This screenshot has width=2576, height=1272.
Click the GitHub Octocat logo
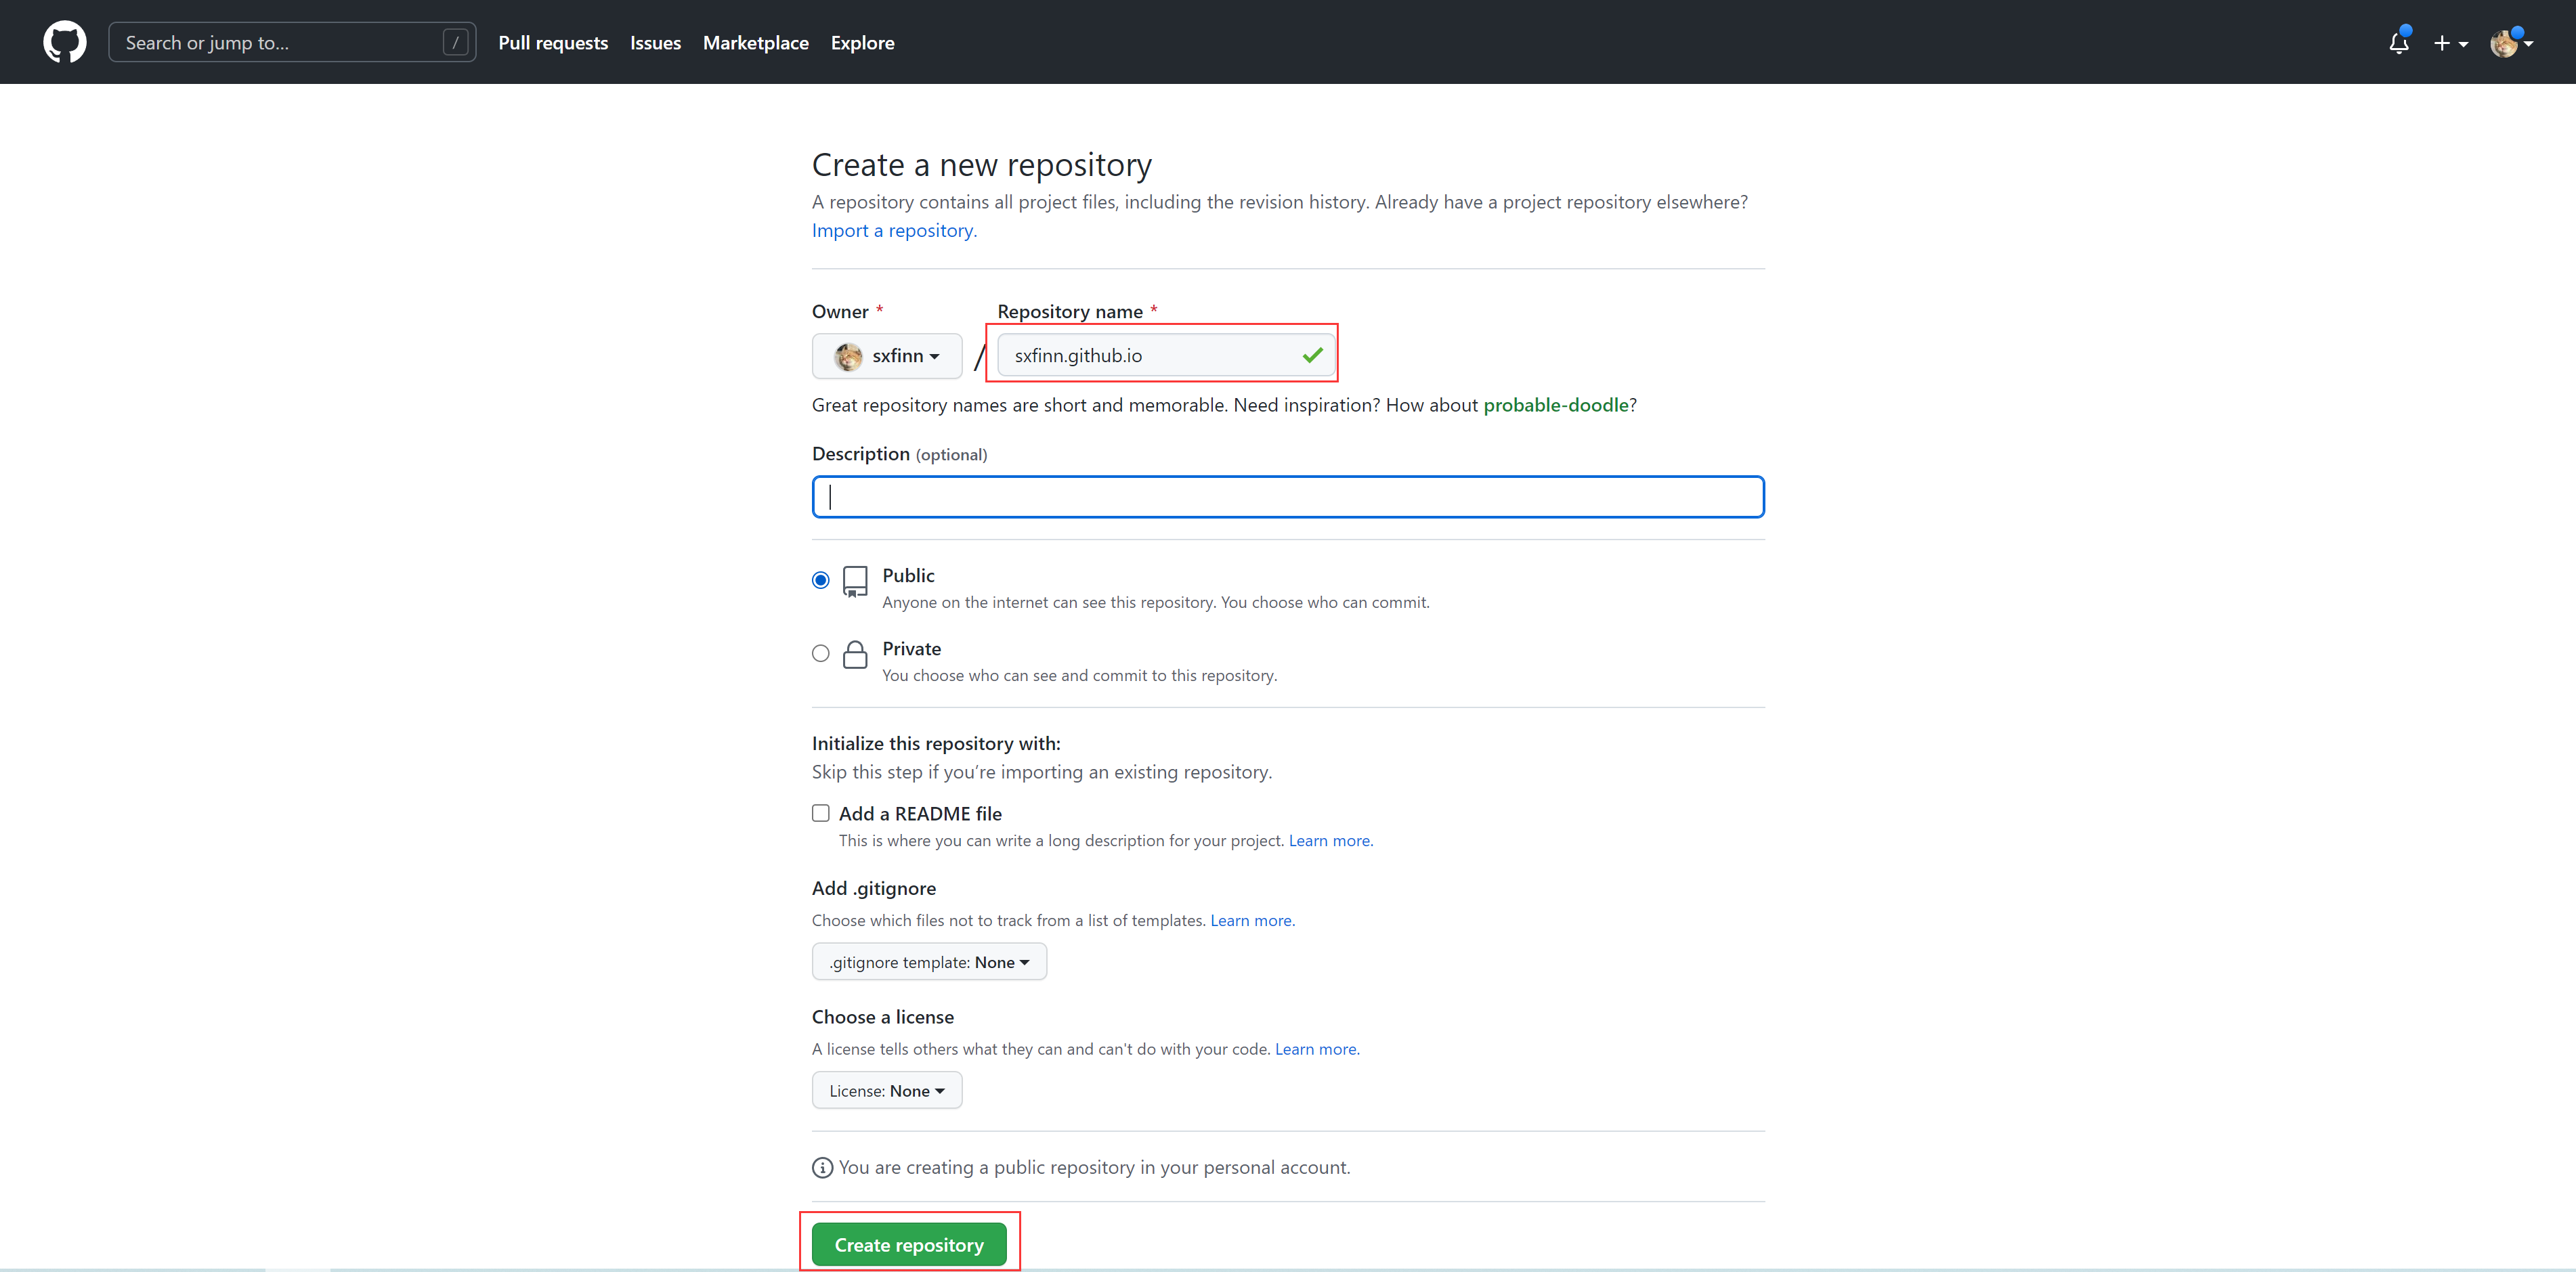(x=65, y=42)
